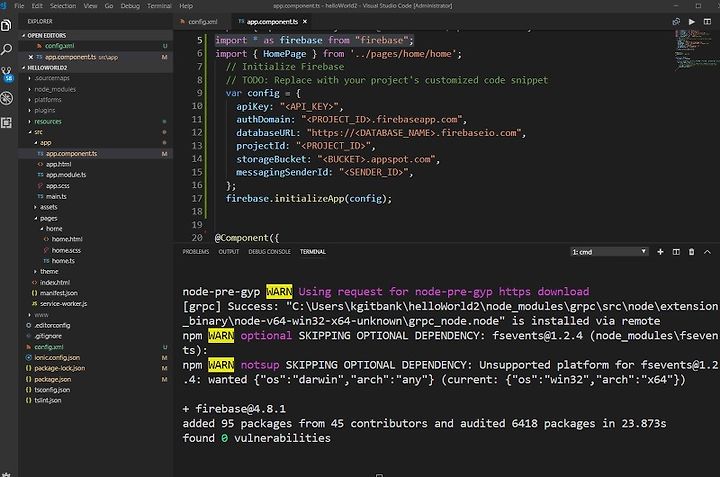Image resolution: width=720 pixels, height=477 pixels.
Task: Open main.ts in the file tree
Action: (x=96, y=196)
